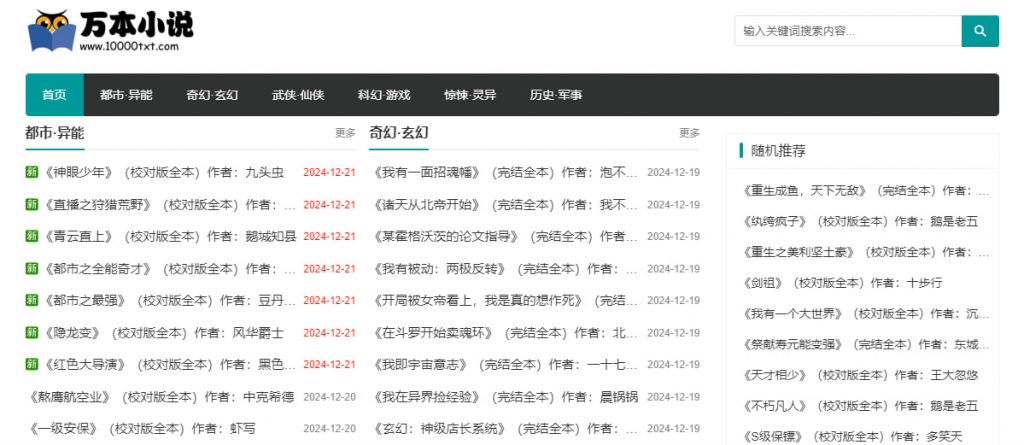Click the 奇幻·玄幻 section heading
Image resolution: width=1024 pixels, height=445 pixels.
pyautogui.click(x=399, y=133)
